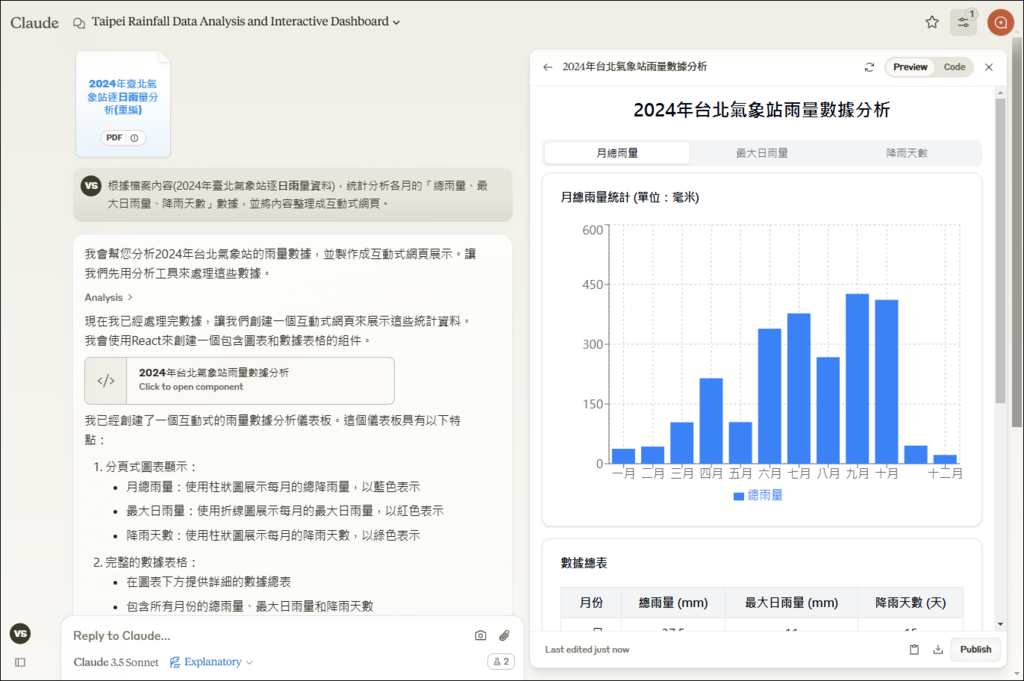The image size is (1024, 681).
Task: Attach a file with paperclip icon
Action: [x=504, y=635]
